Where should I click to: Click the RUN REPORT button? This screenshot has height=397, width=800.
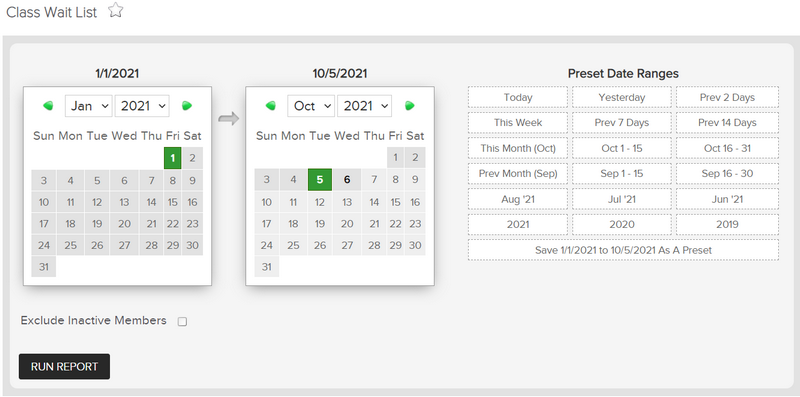coord(64,366)
